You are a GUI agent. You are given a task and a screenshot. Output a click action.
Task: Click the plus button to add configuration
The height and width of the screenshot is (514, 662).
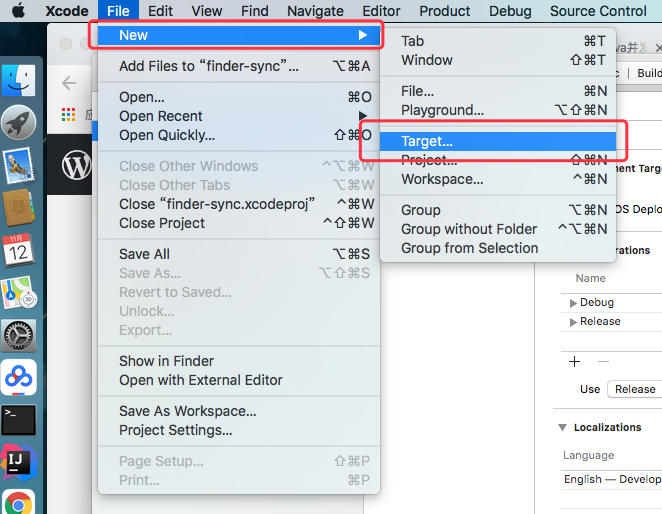(574, 361)
